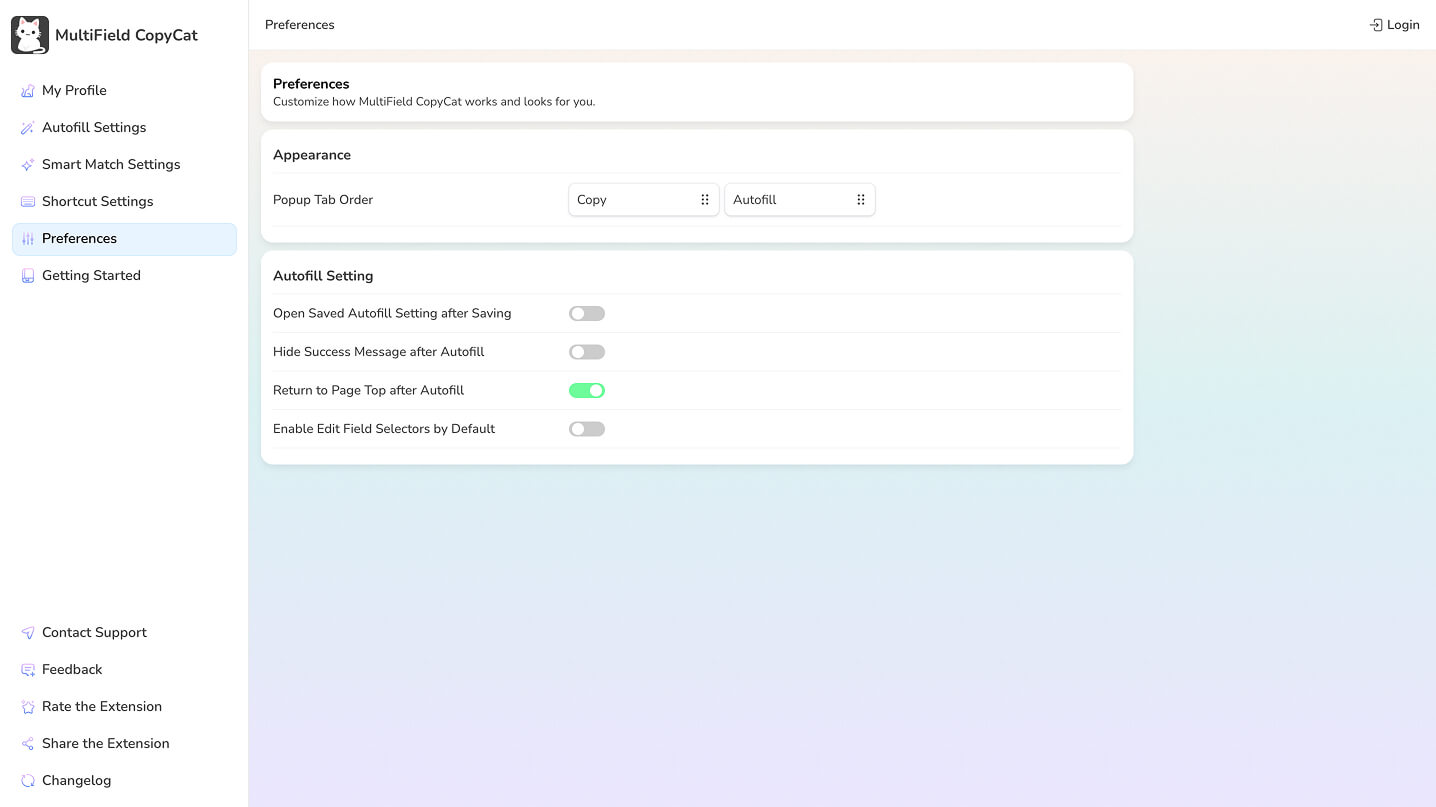Click the Rate the Extension icon
The image size is (1436, 807).
pos(28,707)
